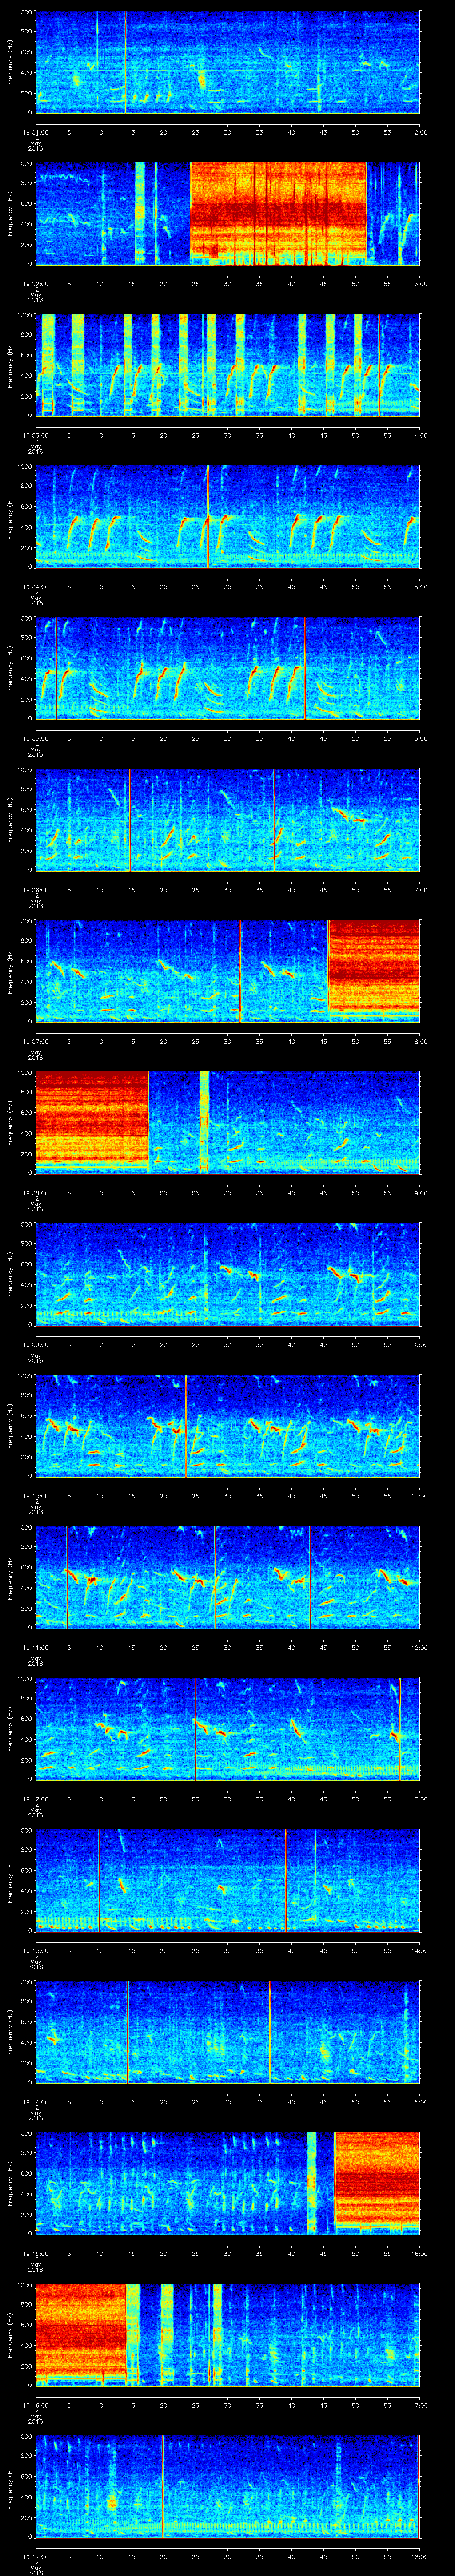455x2576 pixels.
Task: Click the 50-second tick on the 19:15:00 axis
Action: (356, 2254)
